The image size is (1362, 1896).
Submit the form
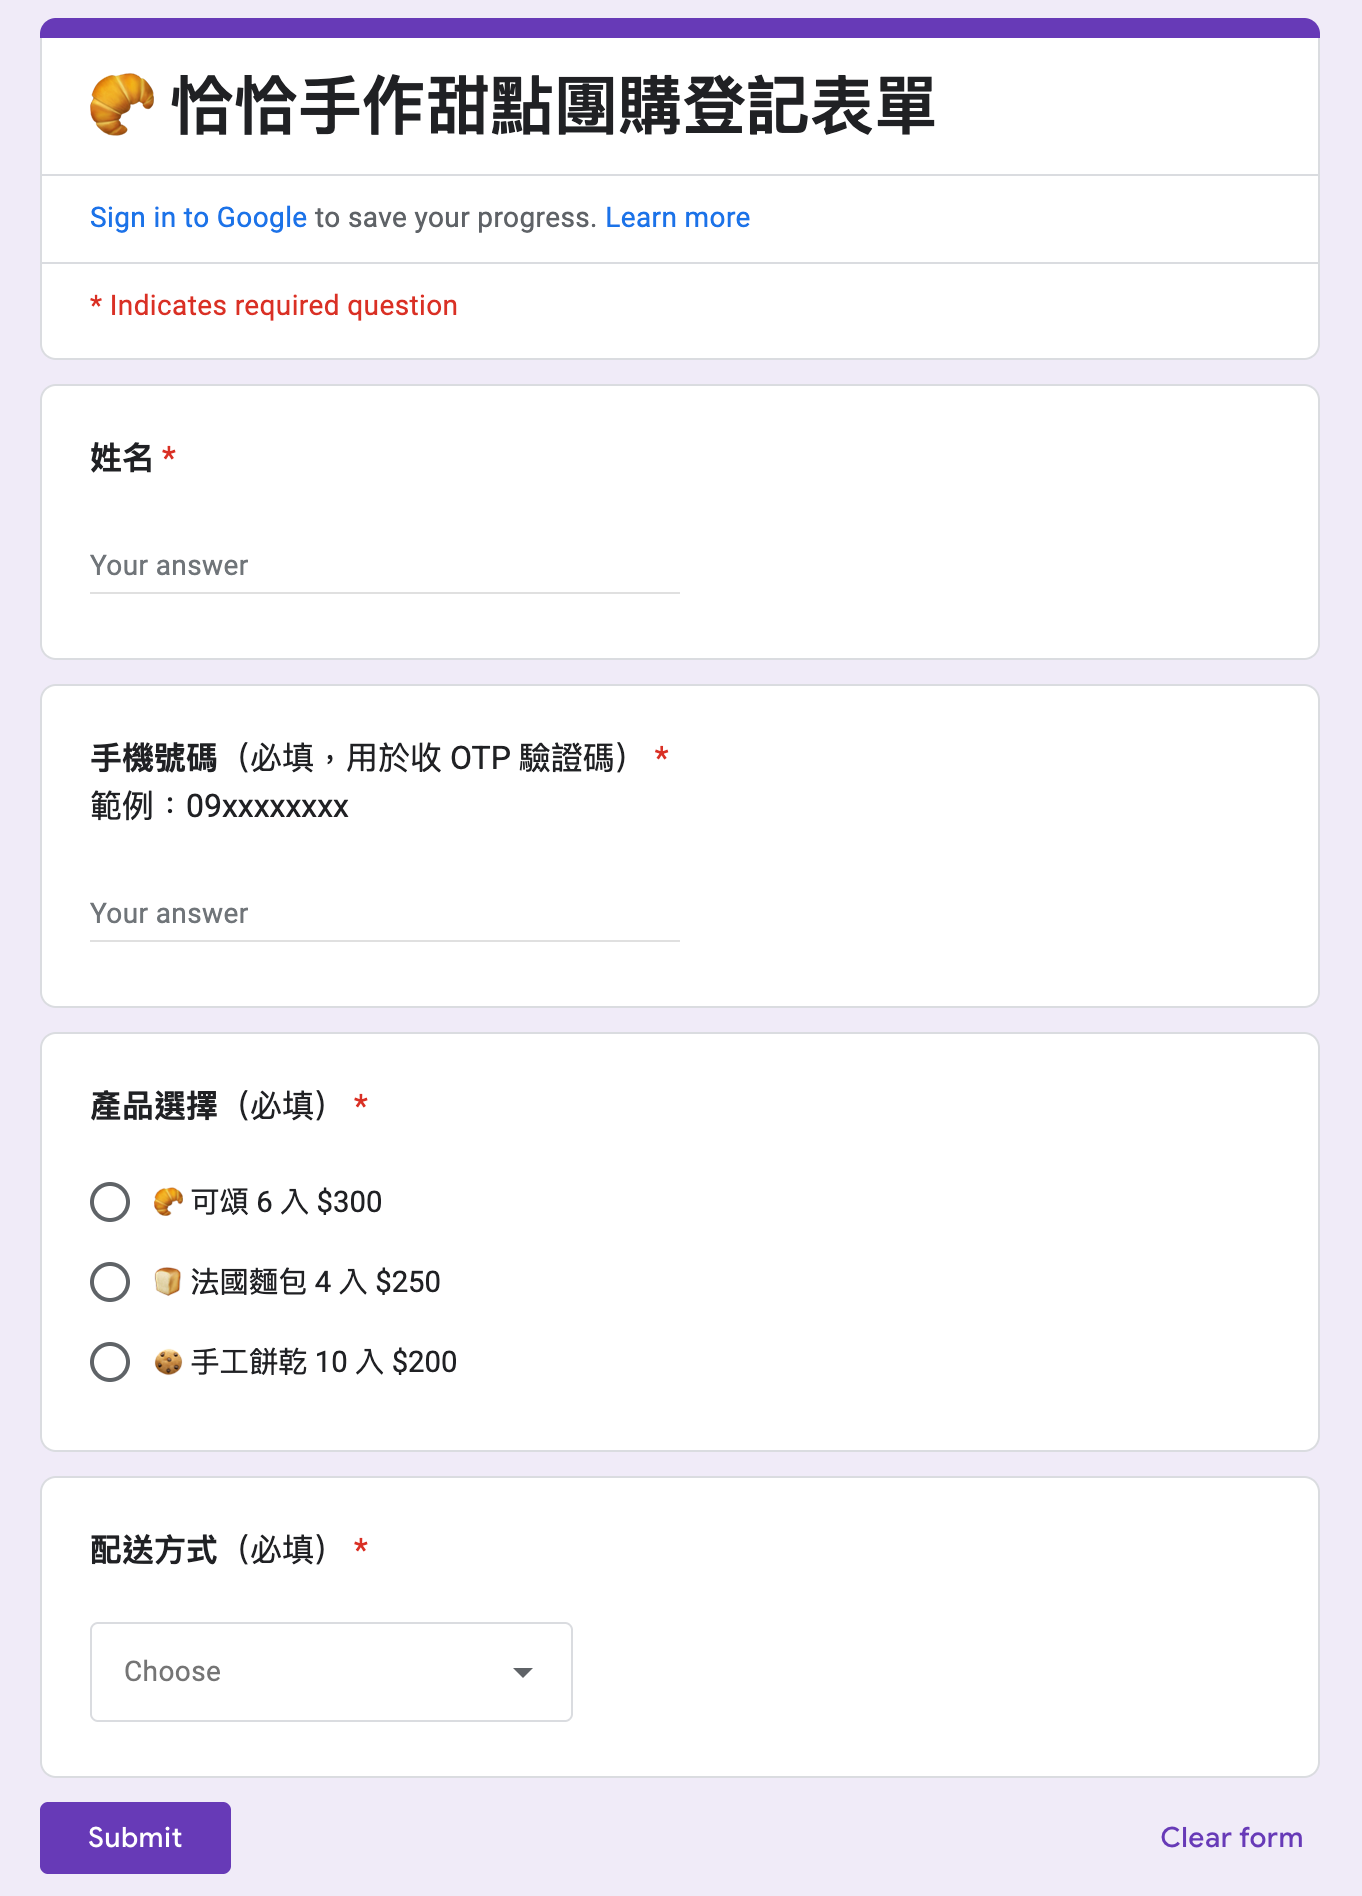(x=135, y=1838)
